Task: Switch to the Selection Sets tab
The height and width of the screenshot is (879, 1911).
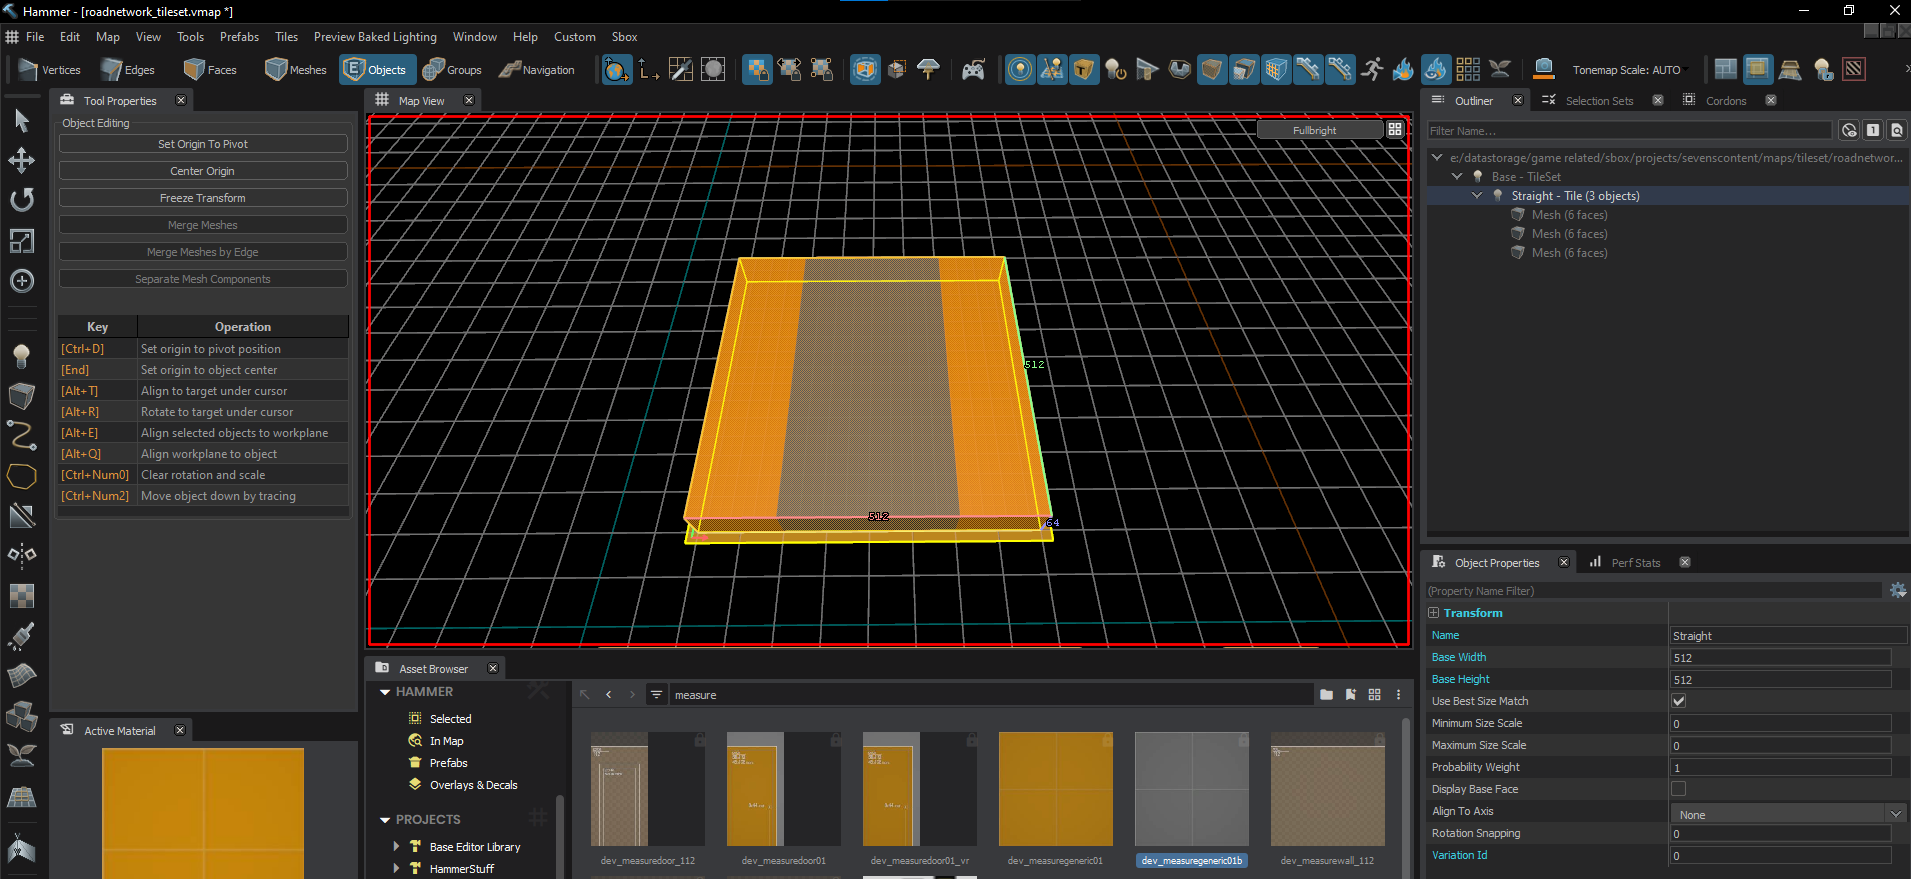Action: 1599,101
